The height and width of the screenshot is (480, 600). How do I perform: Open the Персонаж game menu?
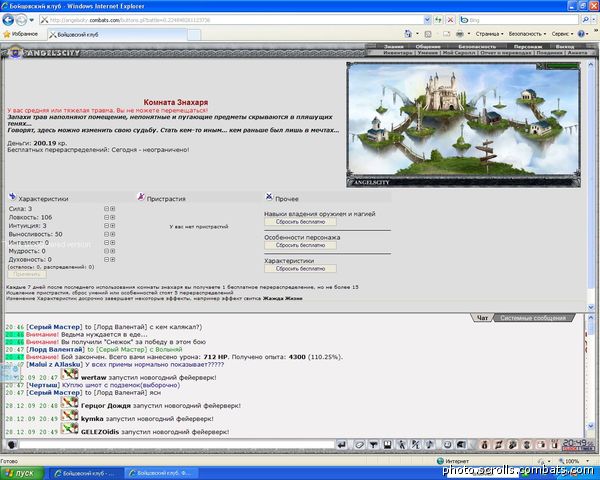pyautogui.click(x=528, y=47)
